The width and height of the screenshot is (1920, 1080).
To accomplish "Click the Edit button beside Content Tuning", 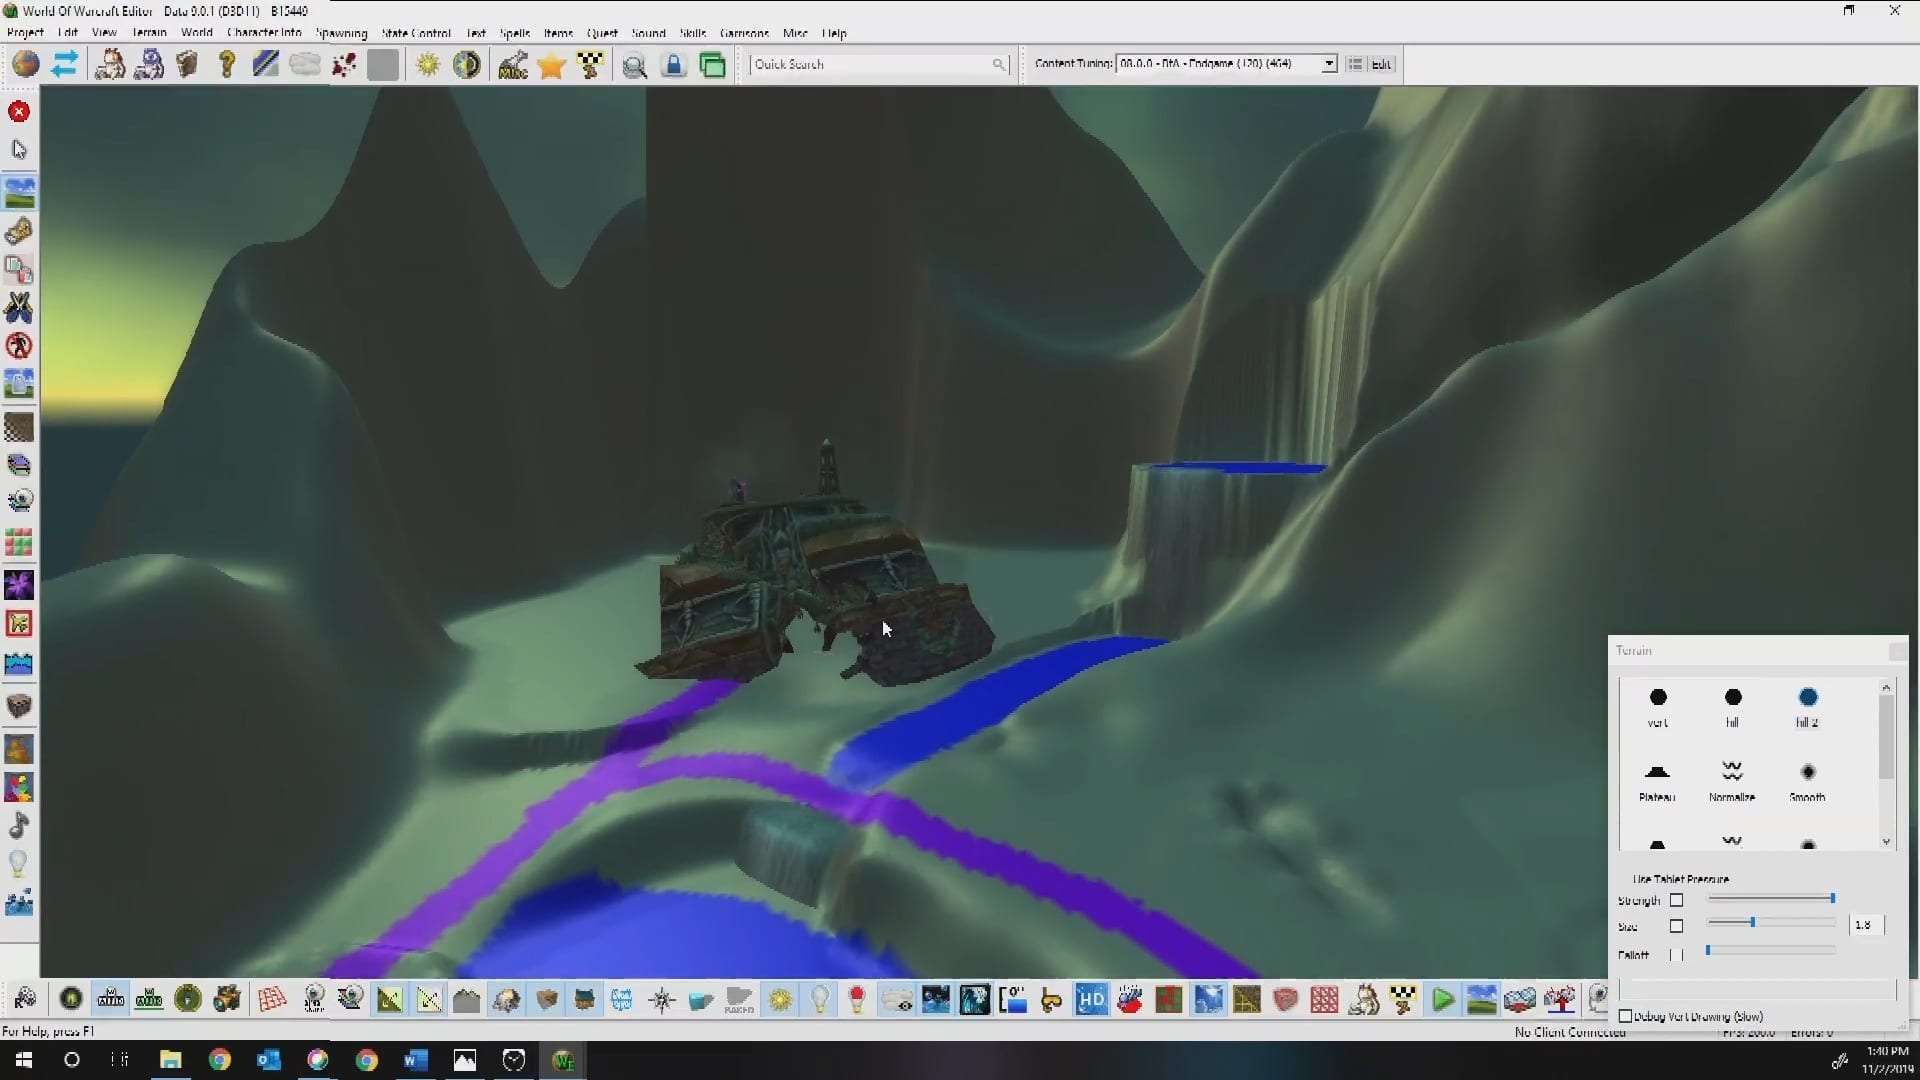I will pos(1381,64).
